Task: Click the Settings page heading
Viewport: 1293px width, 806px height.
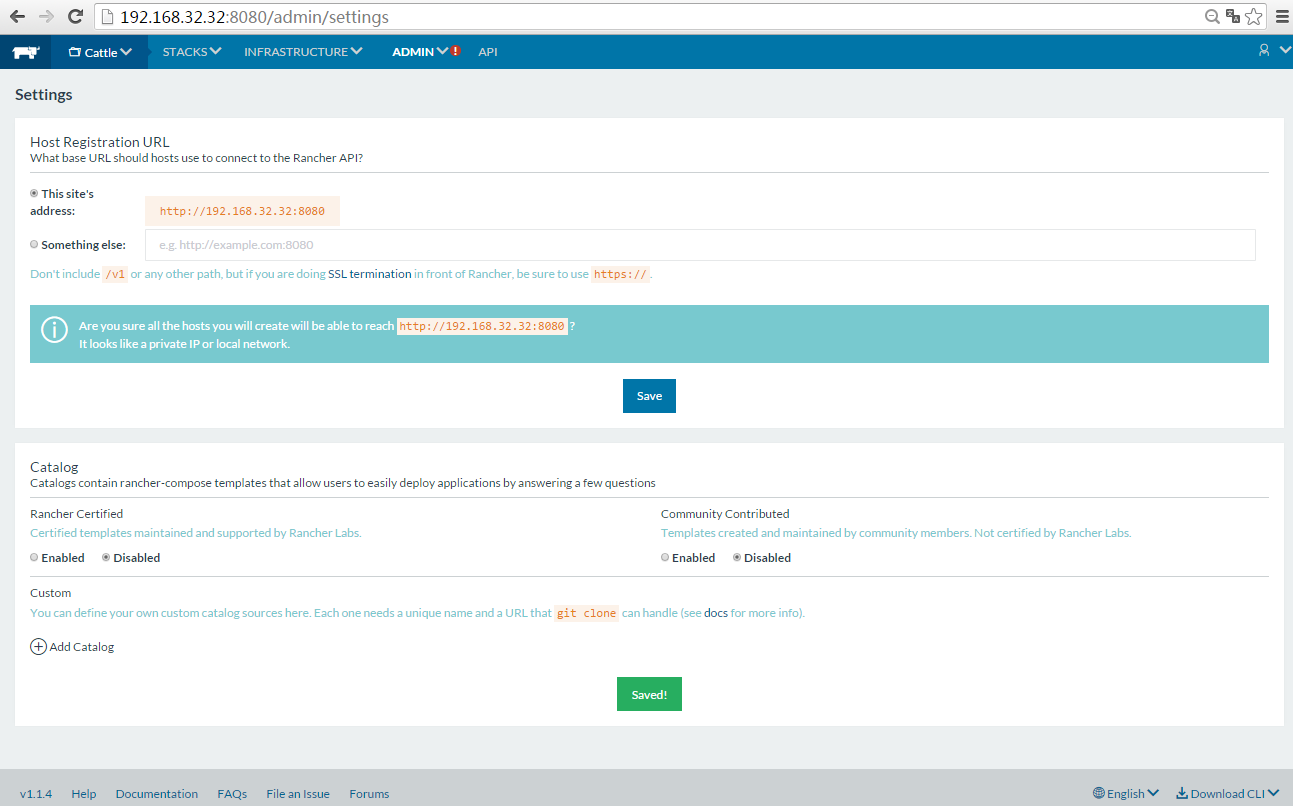Action: click(x=44, y=95)
